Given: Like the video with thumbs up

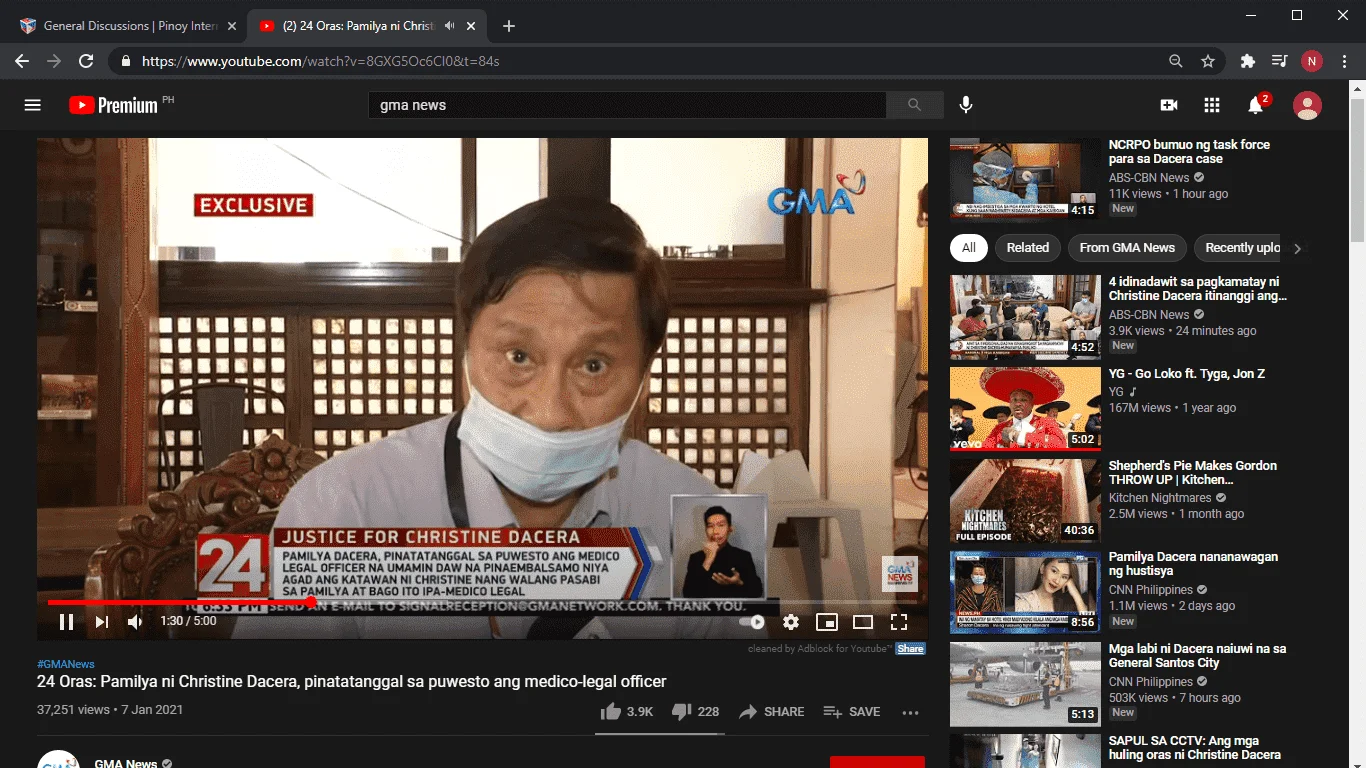Looking at the screenshot, I should tap(627, 712).
